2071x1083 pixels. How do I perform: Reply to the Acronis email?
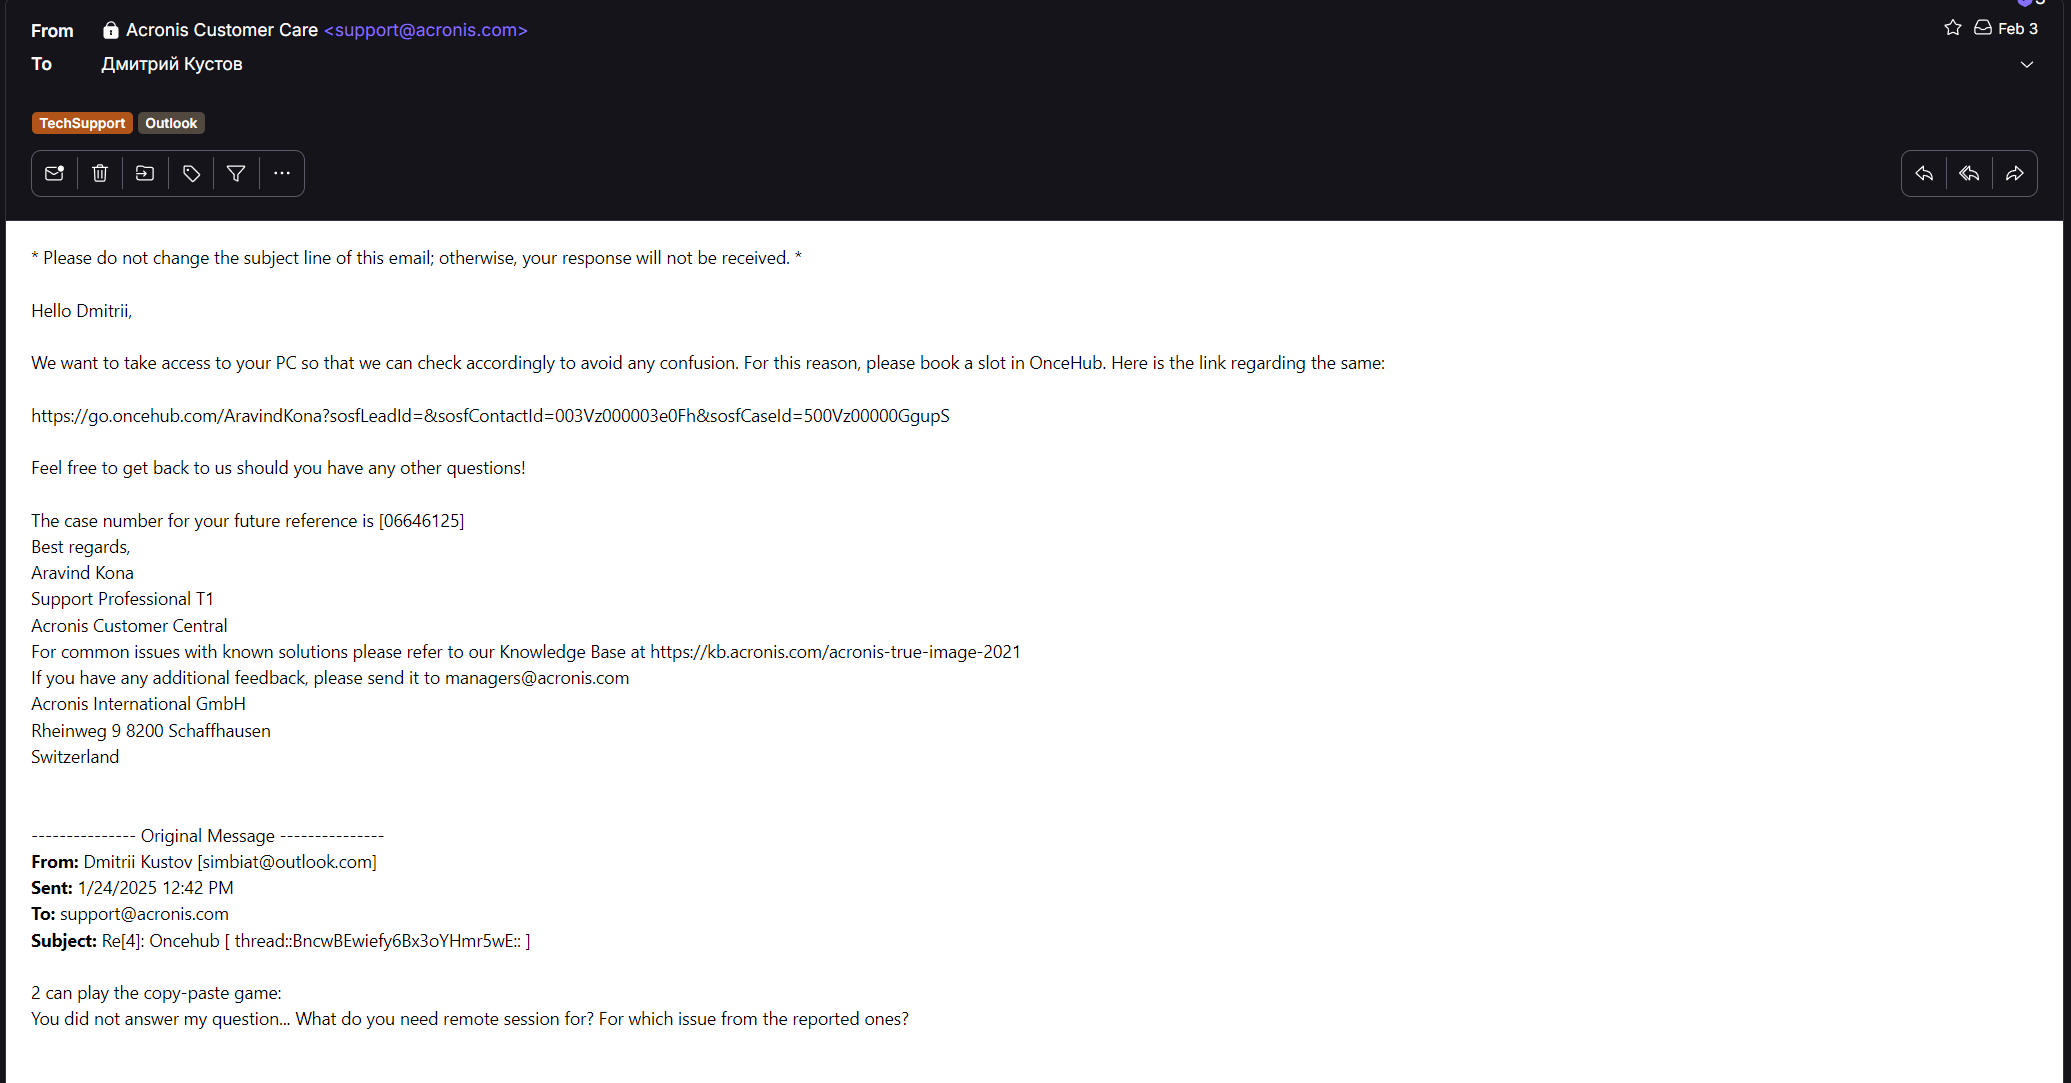pyautogui.click(x=1924, y=174)
